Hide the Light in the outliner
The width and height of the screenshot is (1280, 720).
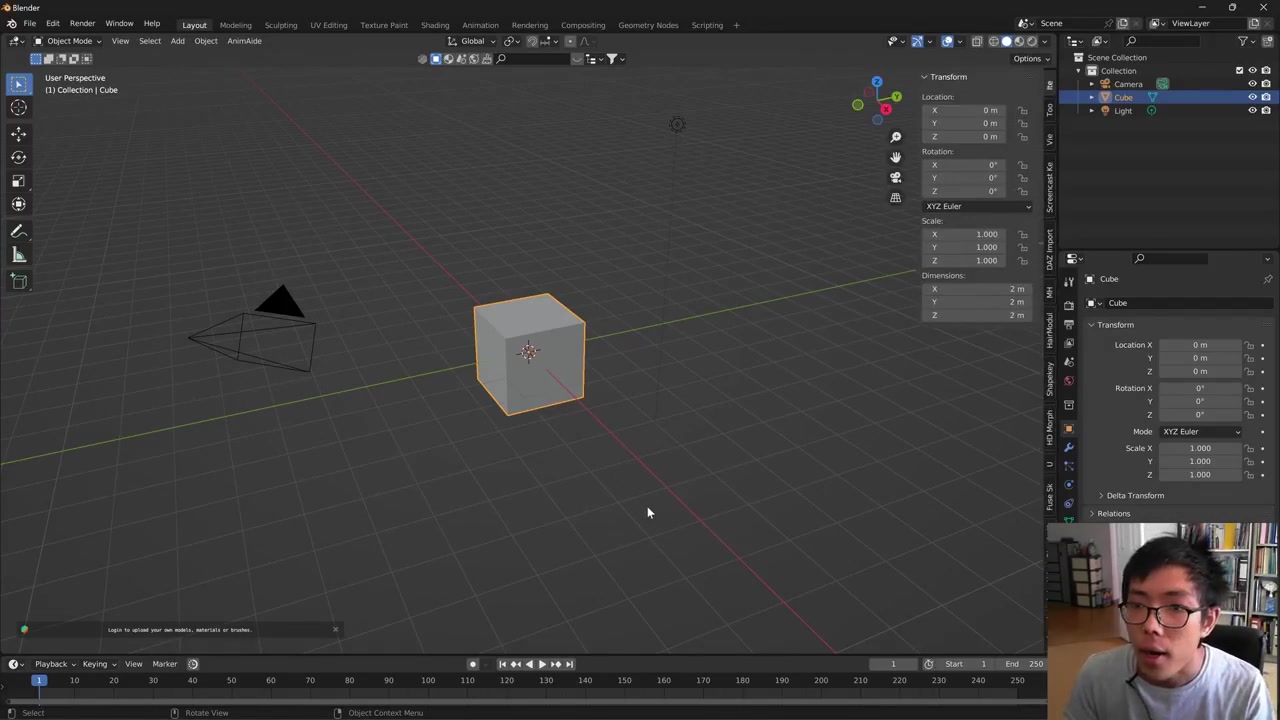click(1252, 111)
